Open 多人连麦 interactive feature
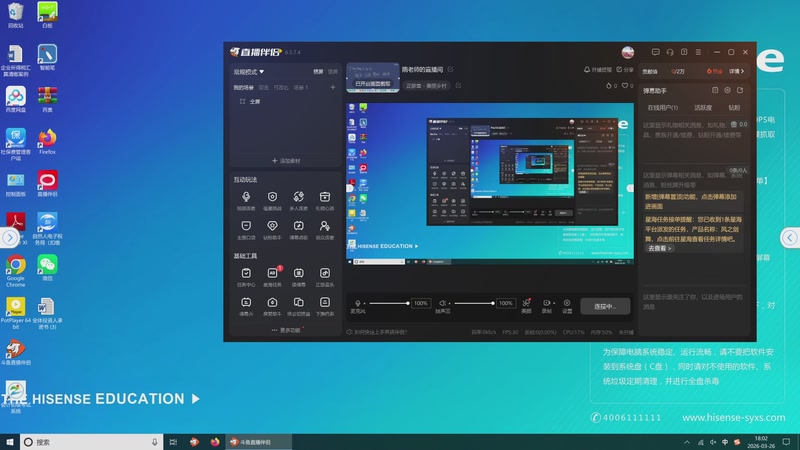Viewport: 800px width, 450px height. point(298,201)
